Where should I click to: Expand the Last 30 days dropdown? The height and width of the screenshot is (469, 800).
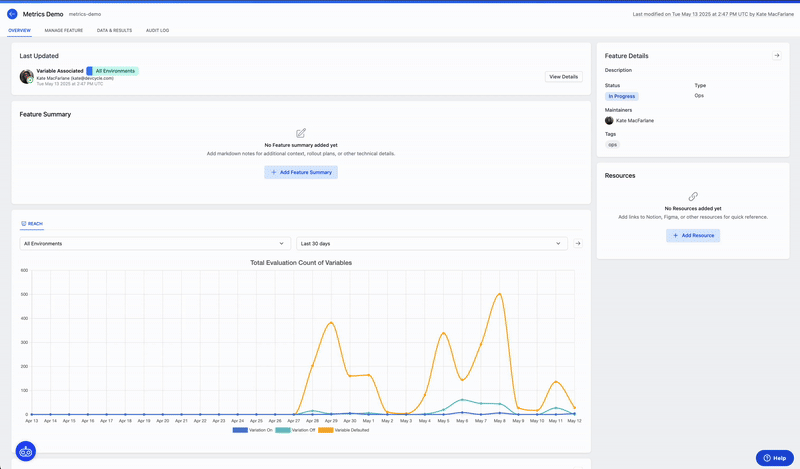pos(431,243)
